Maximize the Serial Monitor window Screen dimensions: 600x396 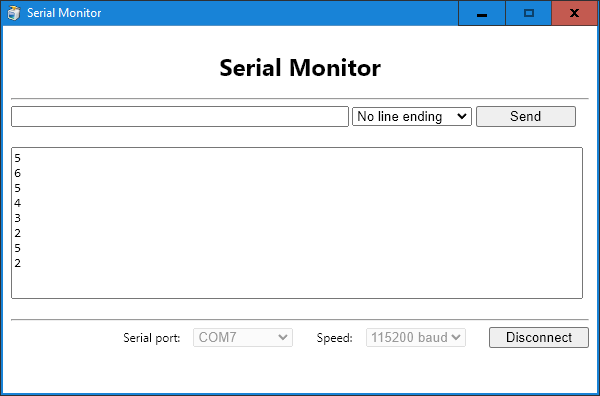point(528,13)
